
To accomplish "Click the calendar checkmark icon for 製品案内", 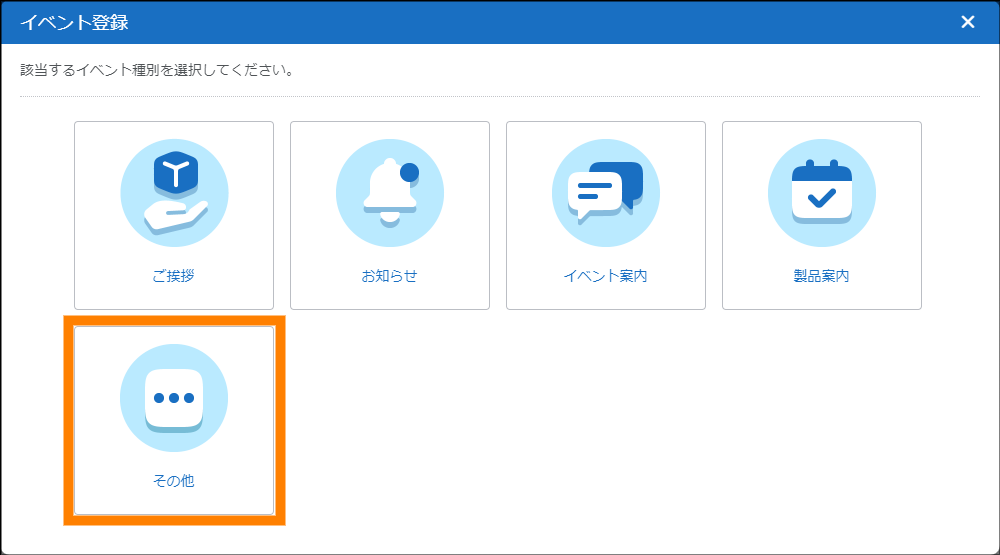I will pos(821,193).
